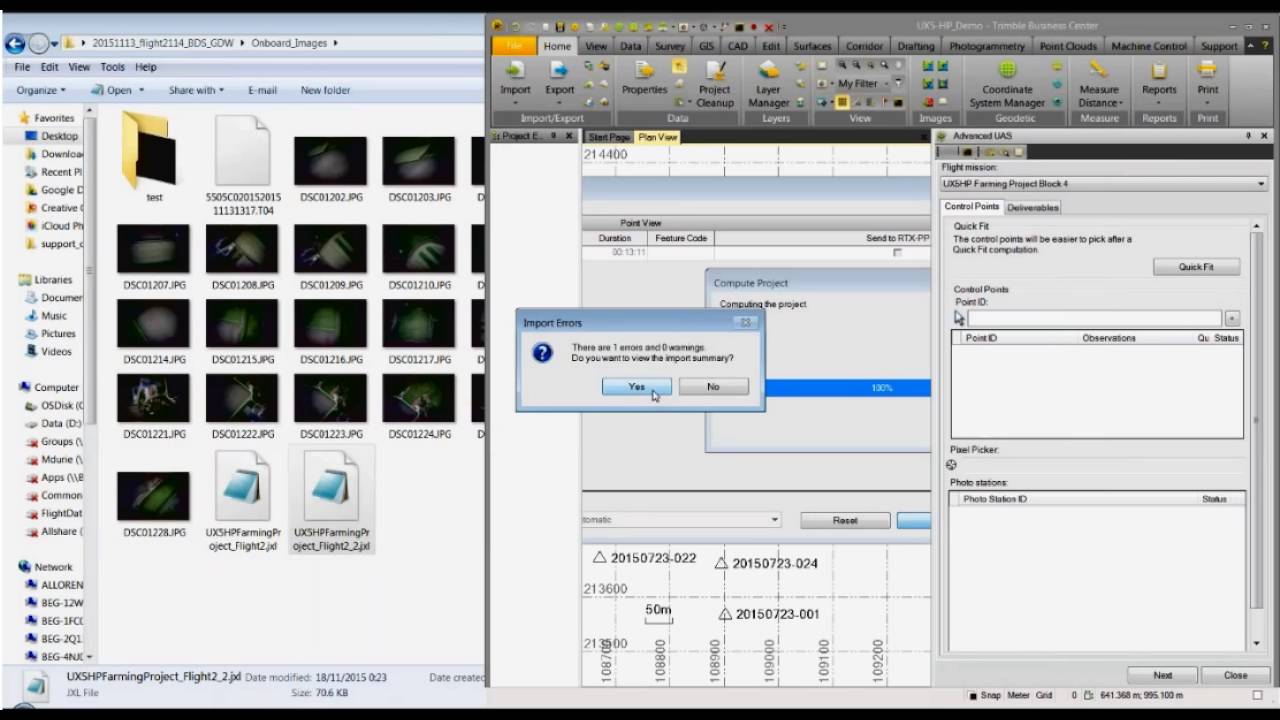Open Properties in the Data group
1280x720 pixels.
click(x=644, y=78)
